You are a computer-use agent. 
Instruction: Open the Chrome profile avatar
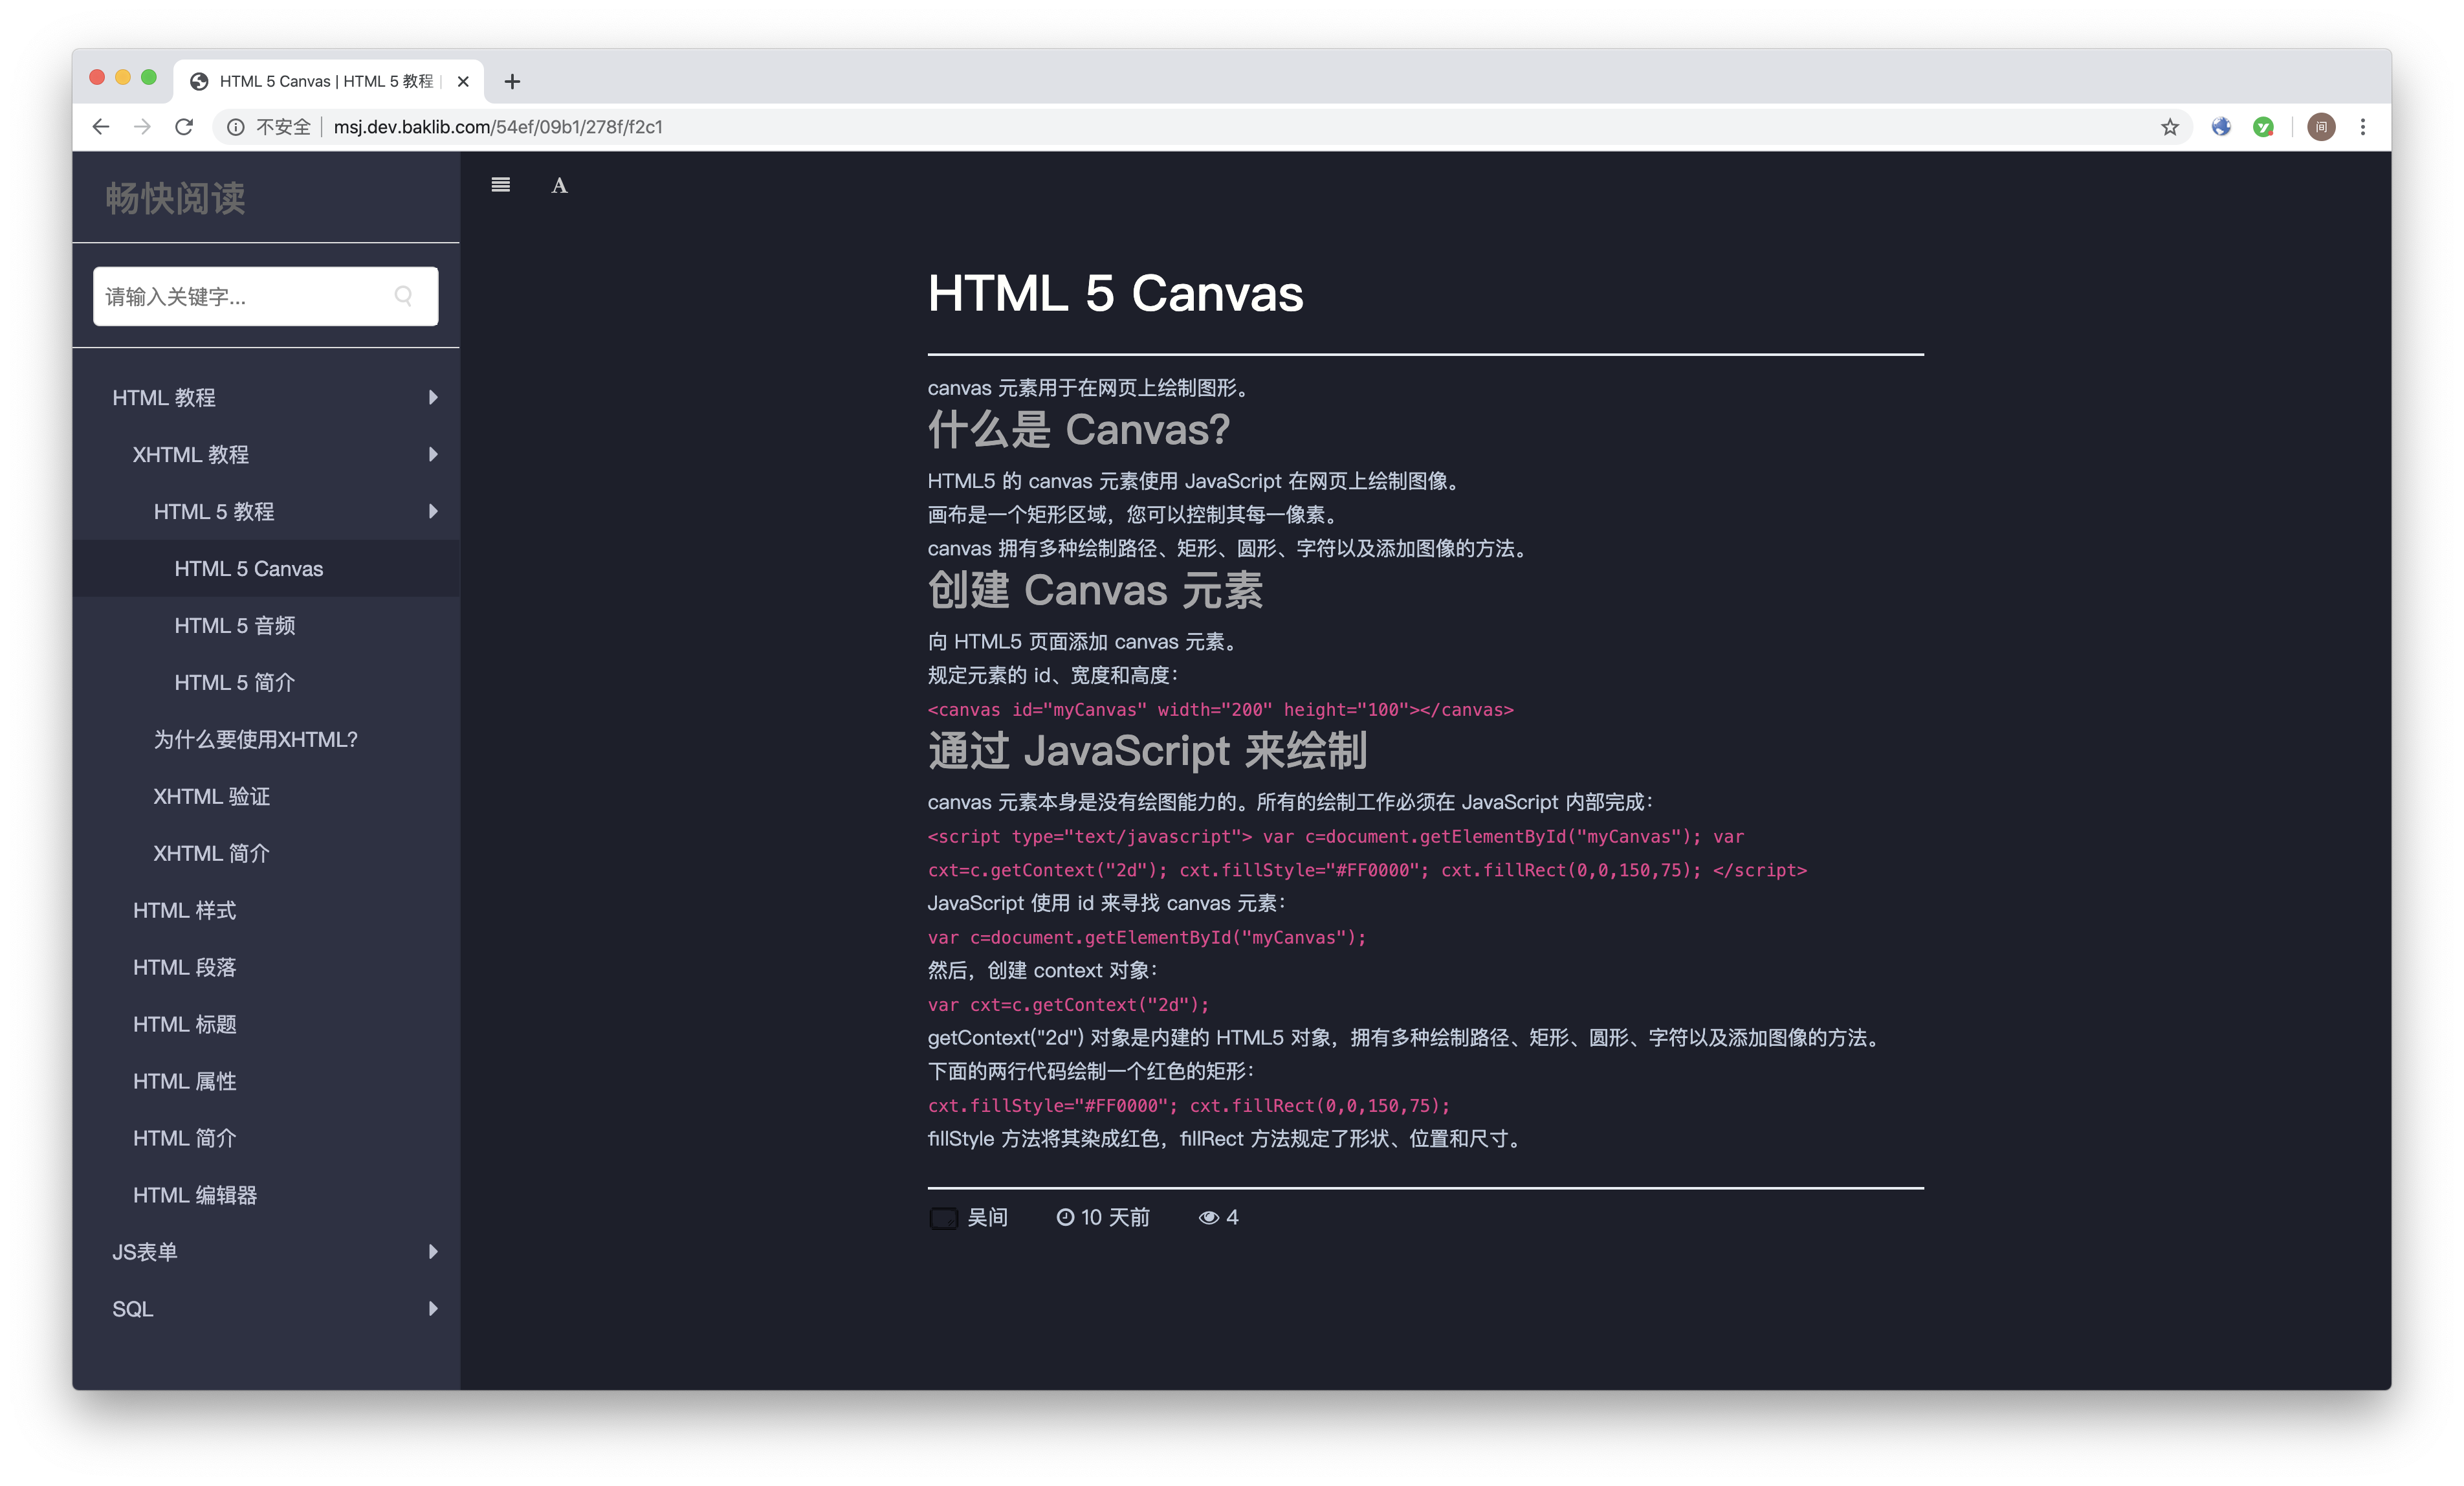[x=2321, y=127]
